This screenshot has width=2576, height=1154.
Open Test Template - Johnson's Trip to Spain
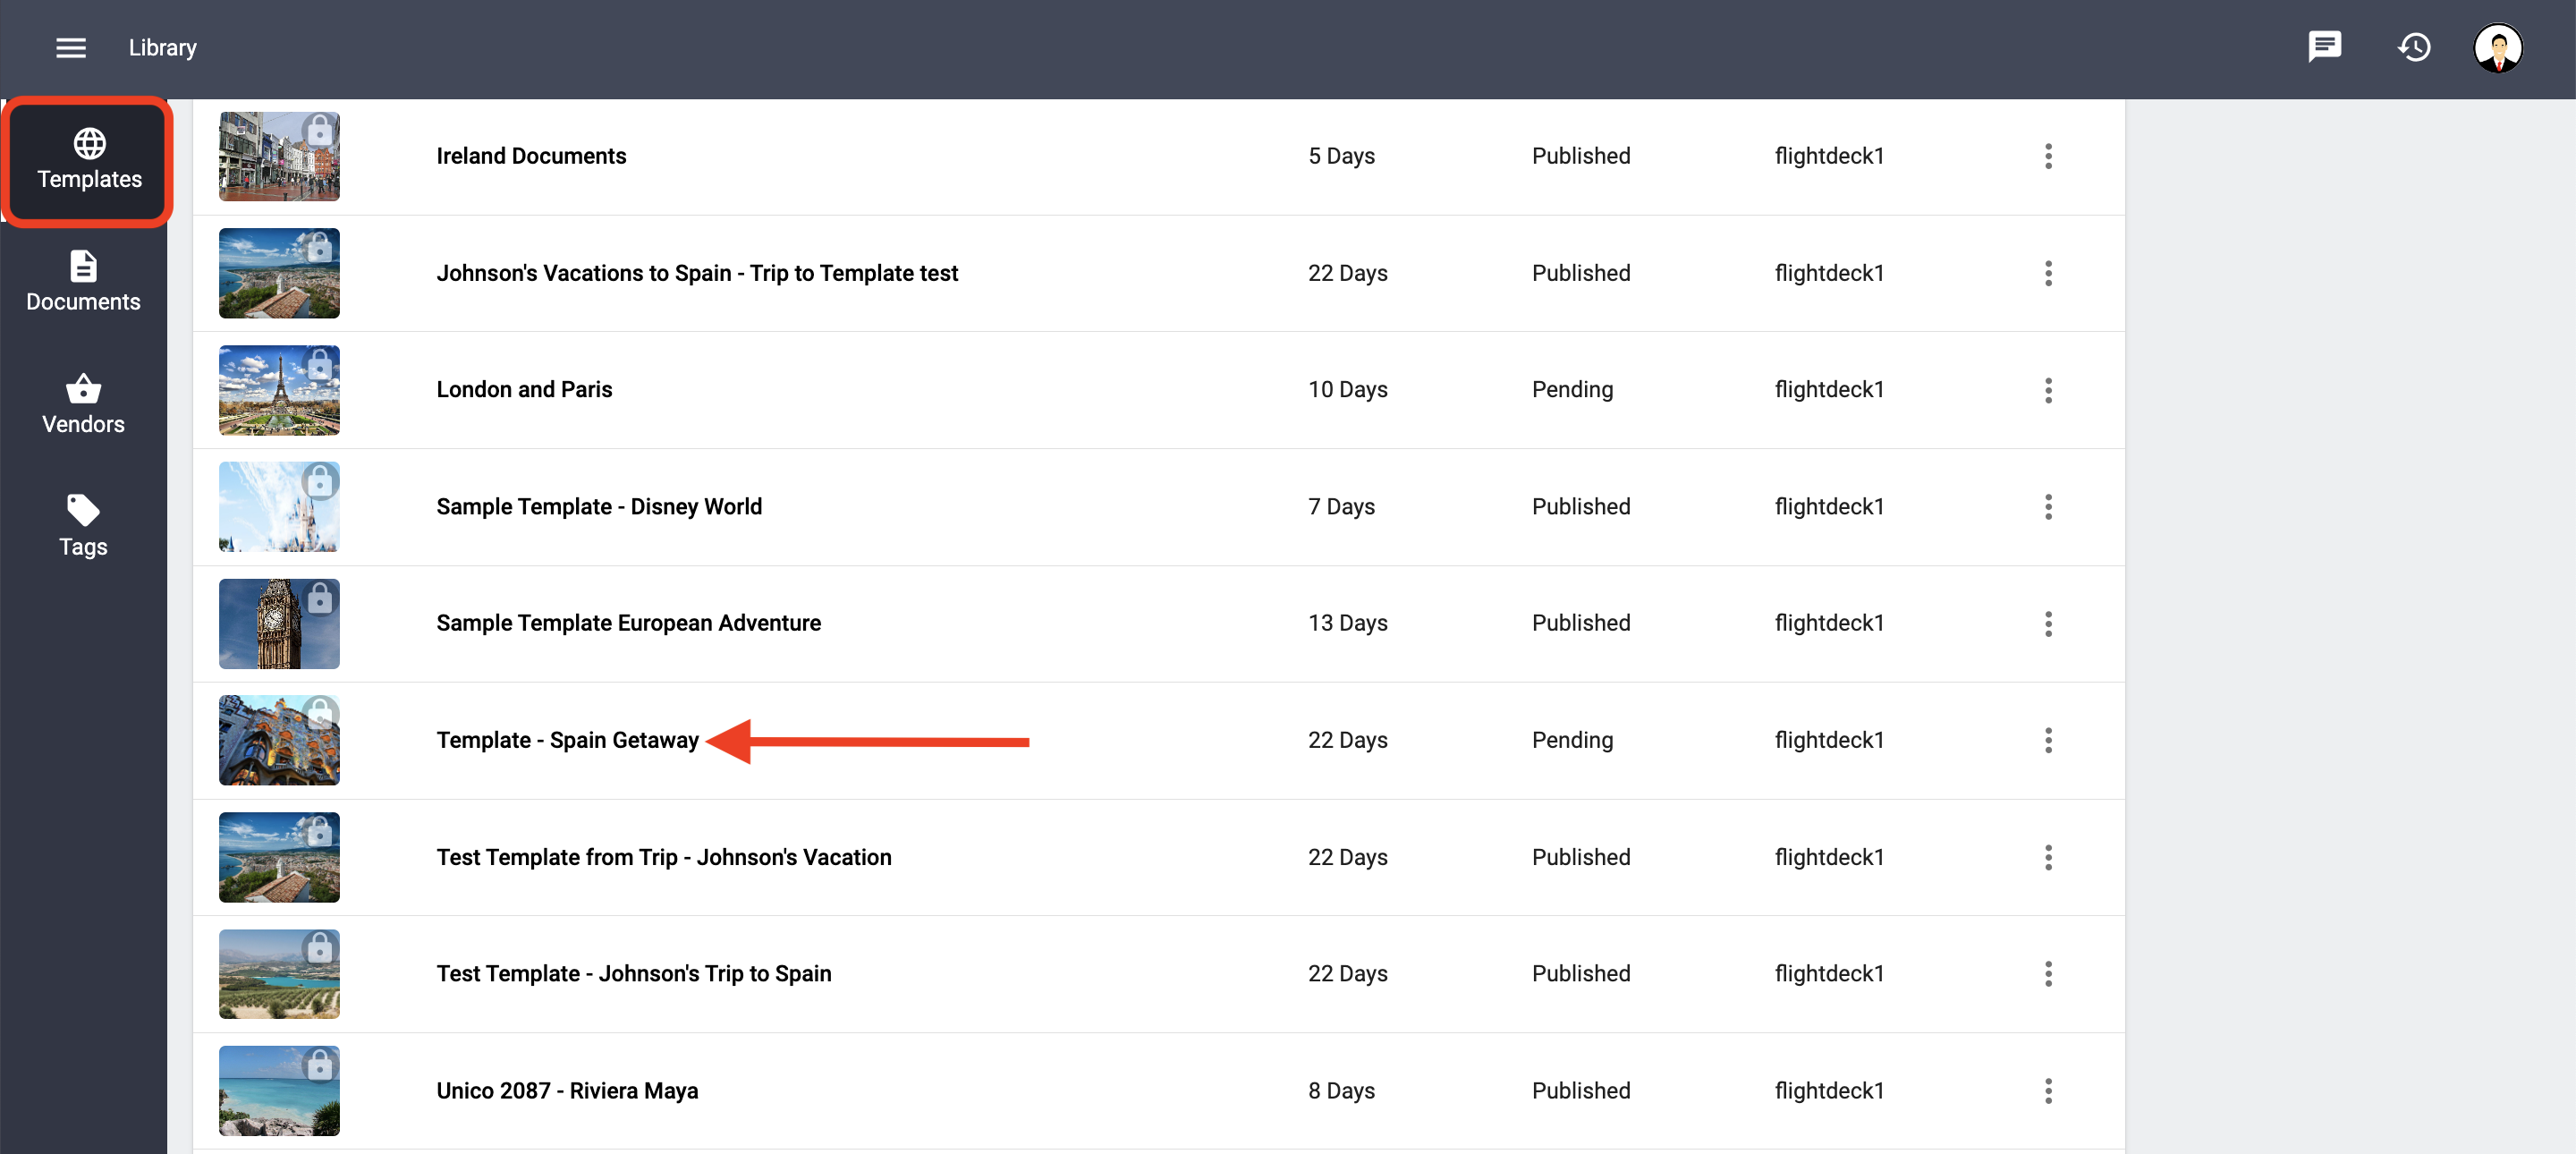(x=634, y=974)
